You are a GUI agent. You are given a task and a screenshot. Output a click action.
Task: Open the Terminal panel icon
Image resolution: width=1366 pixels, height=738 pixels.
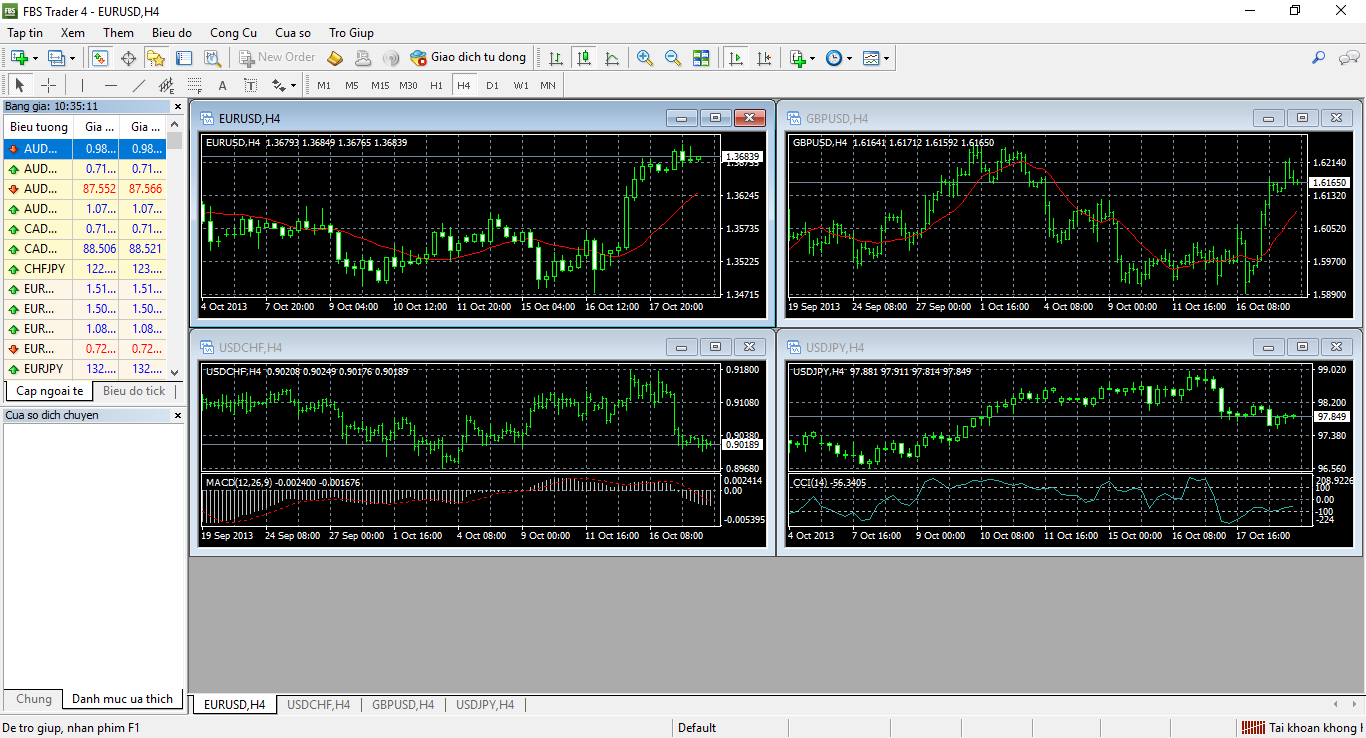(x=184, y=58)
